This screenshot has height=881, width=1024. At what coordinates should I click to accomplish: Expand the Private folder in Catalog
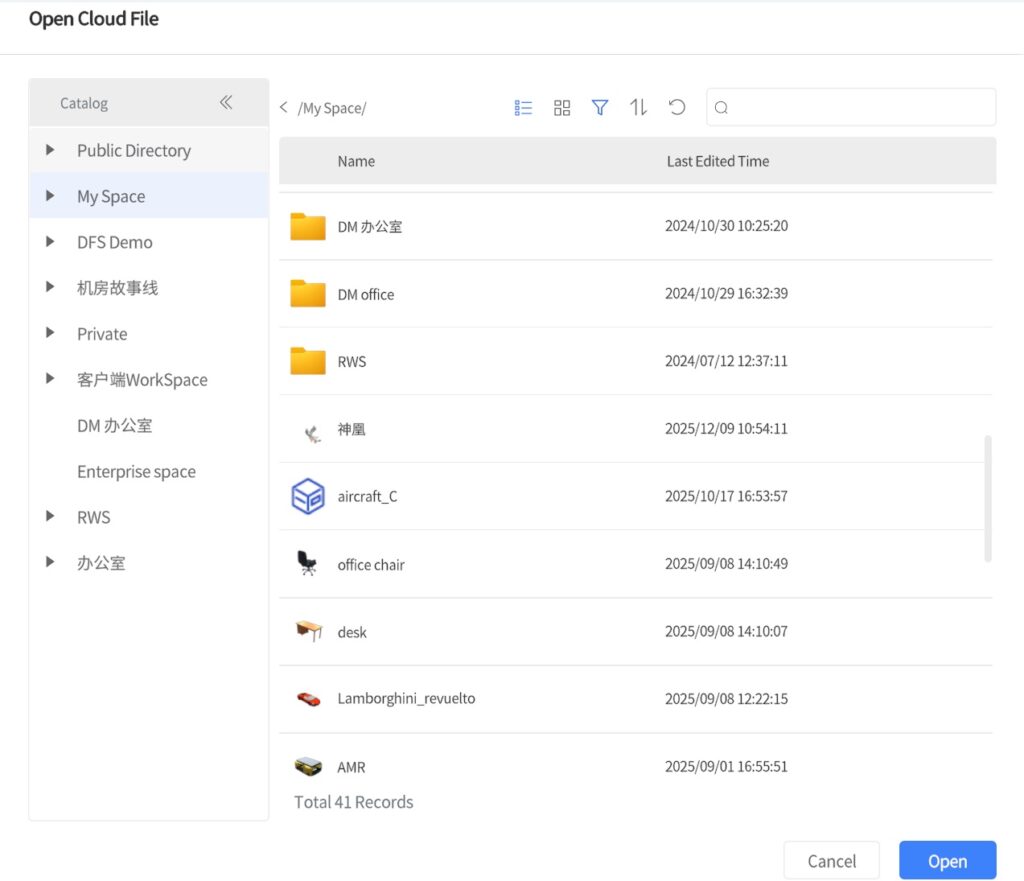[51, 333]
